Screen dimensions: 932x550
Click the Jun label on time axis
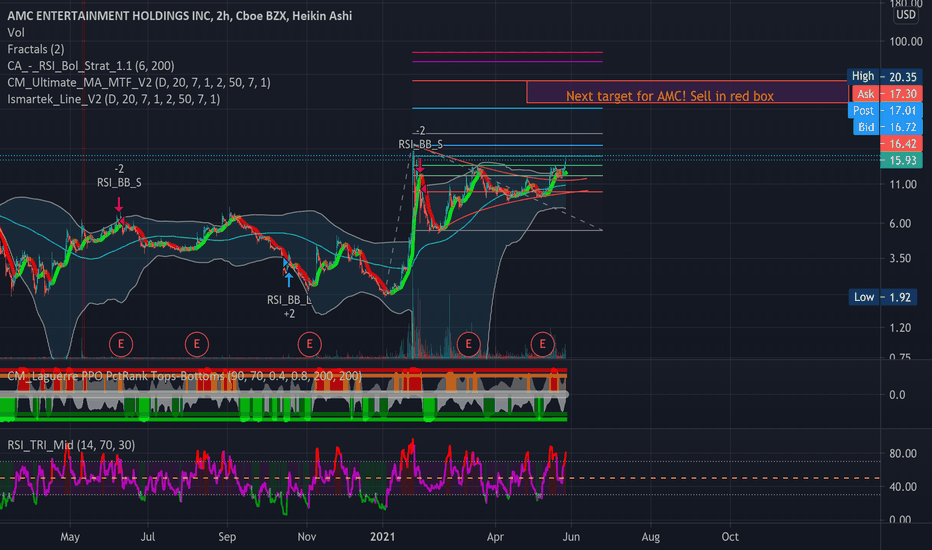click(571, 537)
